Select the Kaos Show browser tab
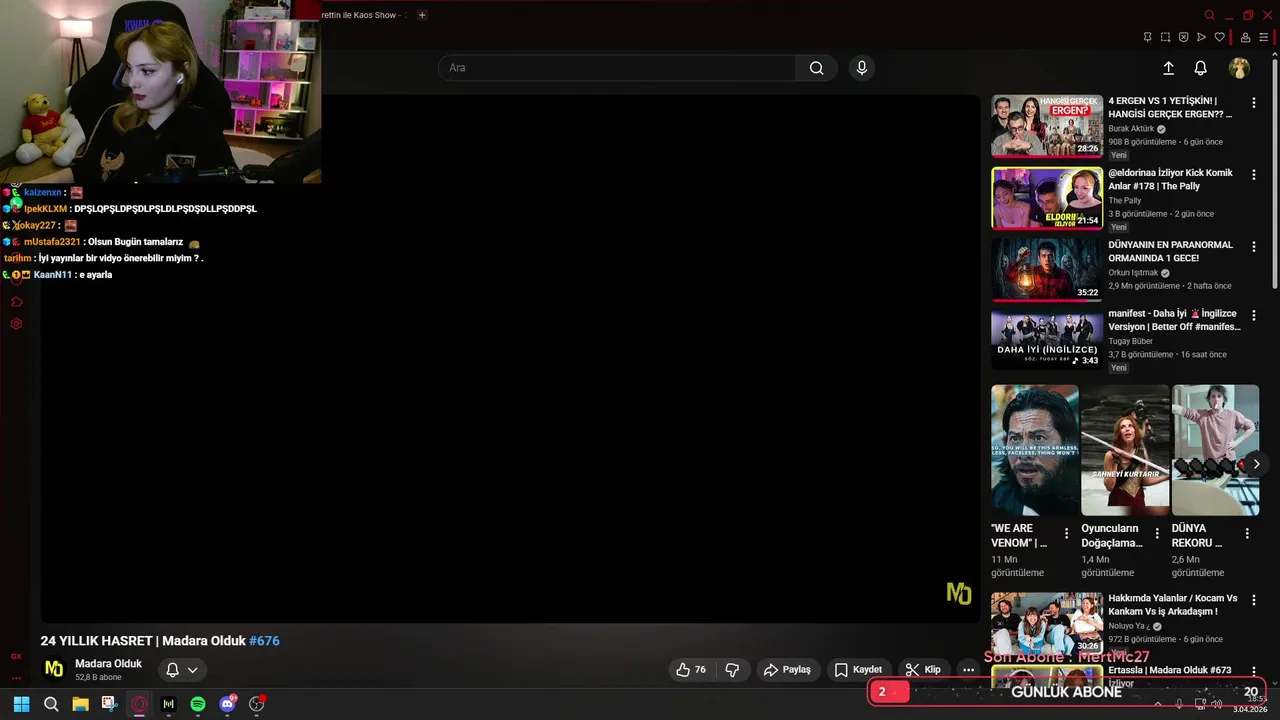Screen dimensions: 1280x720 coord(362,15)
